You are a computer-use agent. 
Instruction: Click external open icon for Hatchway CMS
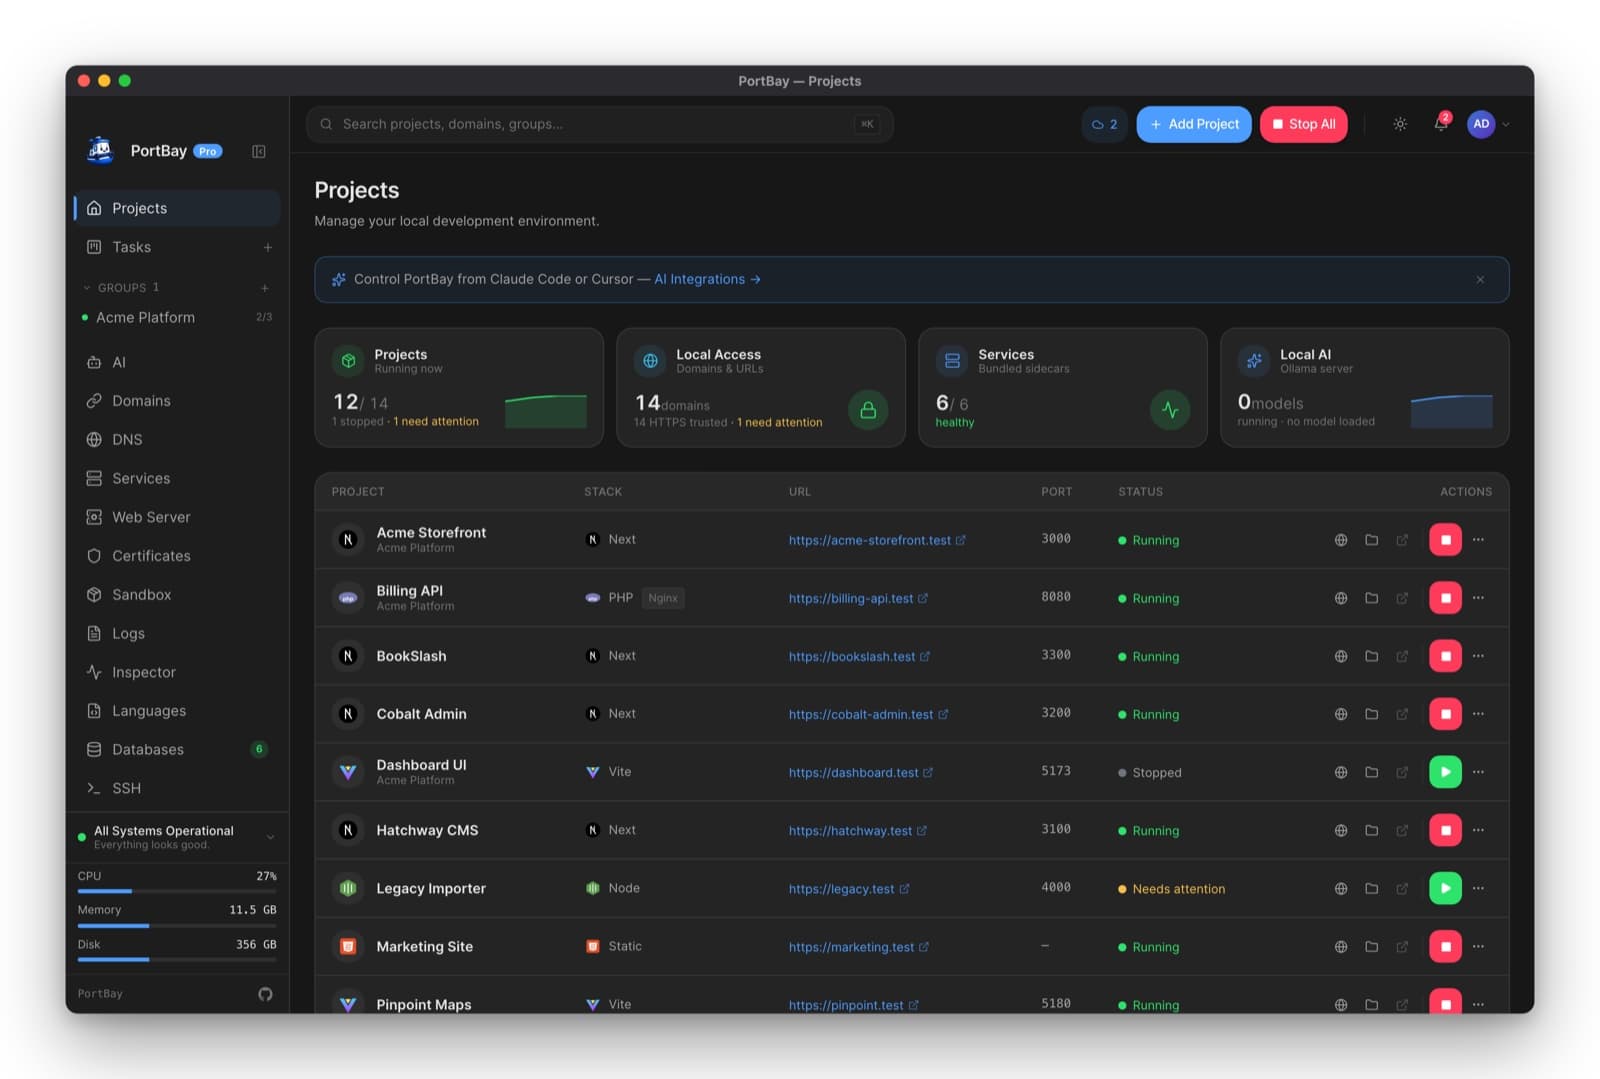1402,830
